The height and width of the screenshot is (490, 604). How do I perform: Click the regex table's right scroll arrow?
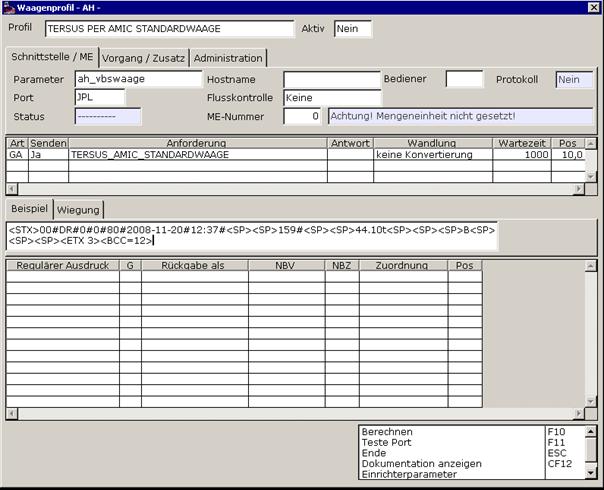click(x=579, y=414)
